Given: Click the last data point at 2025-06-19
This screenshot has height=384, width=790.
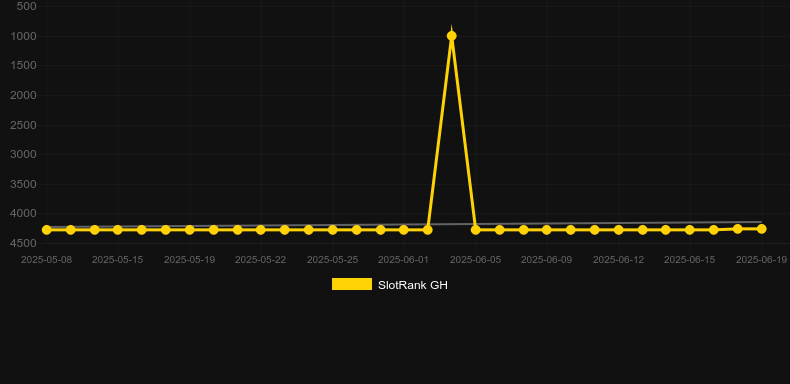Looking at the screenshot, I should pos(761,229).
